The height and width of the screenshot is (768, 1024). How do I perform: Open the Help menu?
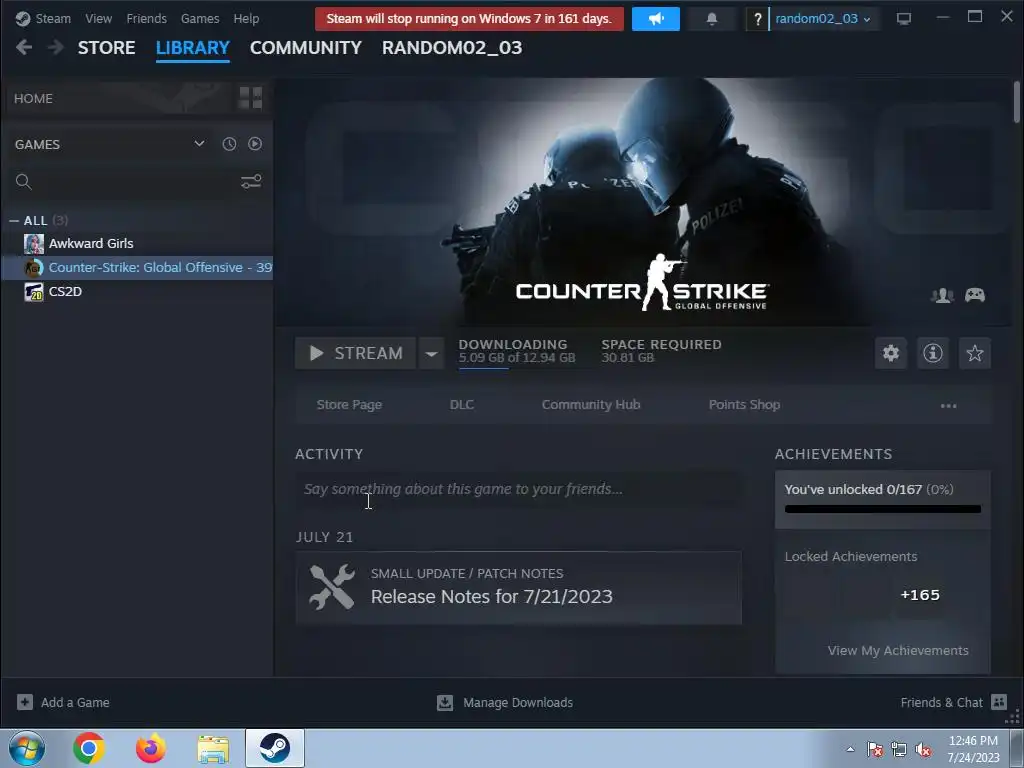tap(246, 18)
